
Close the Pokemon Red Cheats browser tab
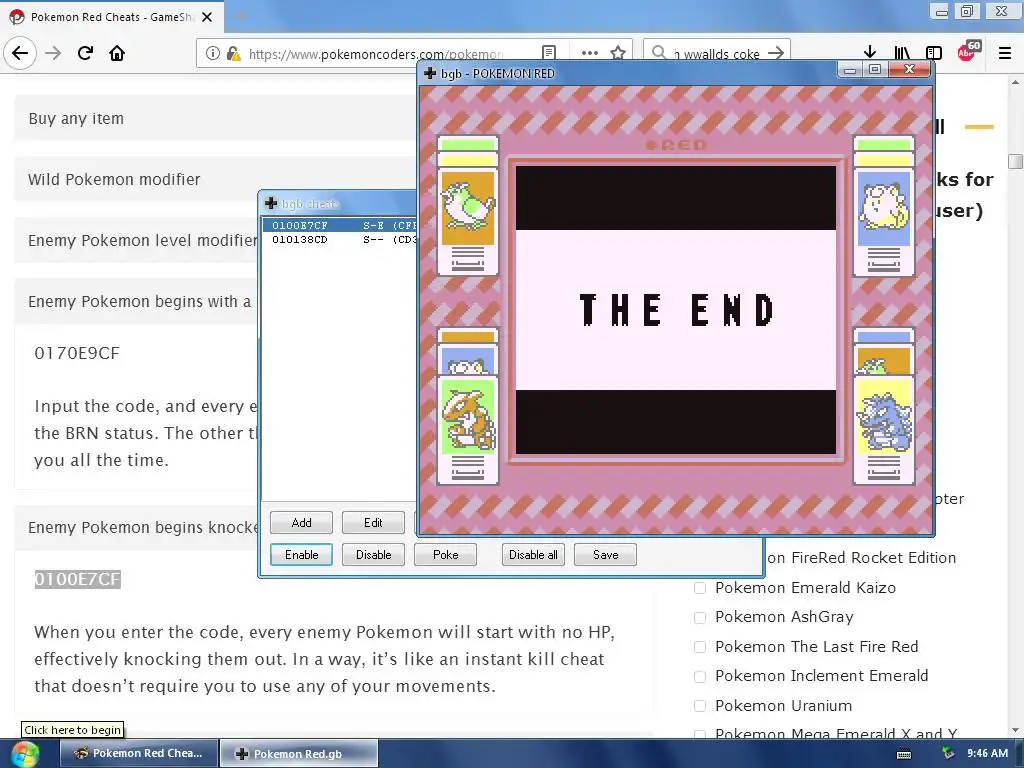click(207, 17)
